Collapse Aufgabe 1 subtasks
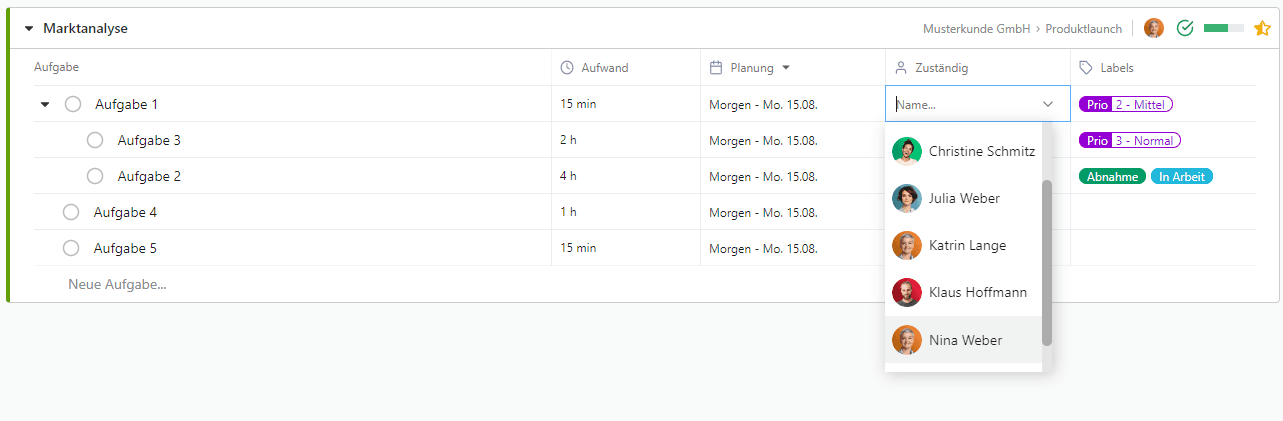The width and height of the screenshot is (1283, 421). [45, 104]
